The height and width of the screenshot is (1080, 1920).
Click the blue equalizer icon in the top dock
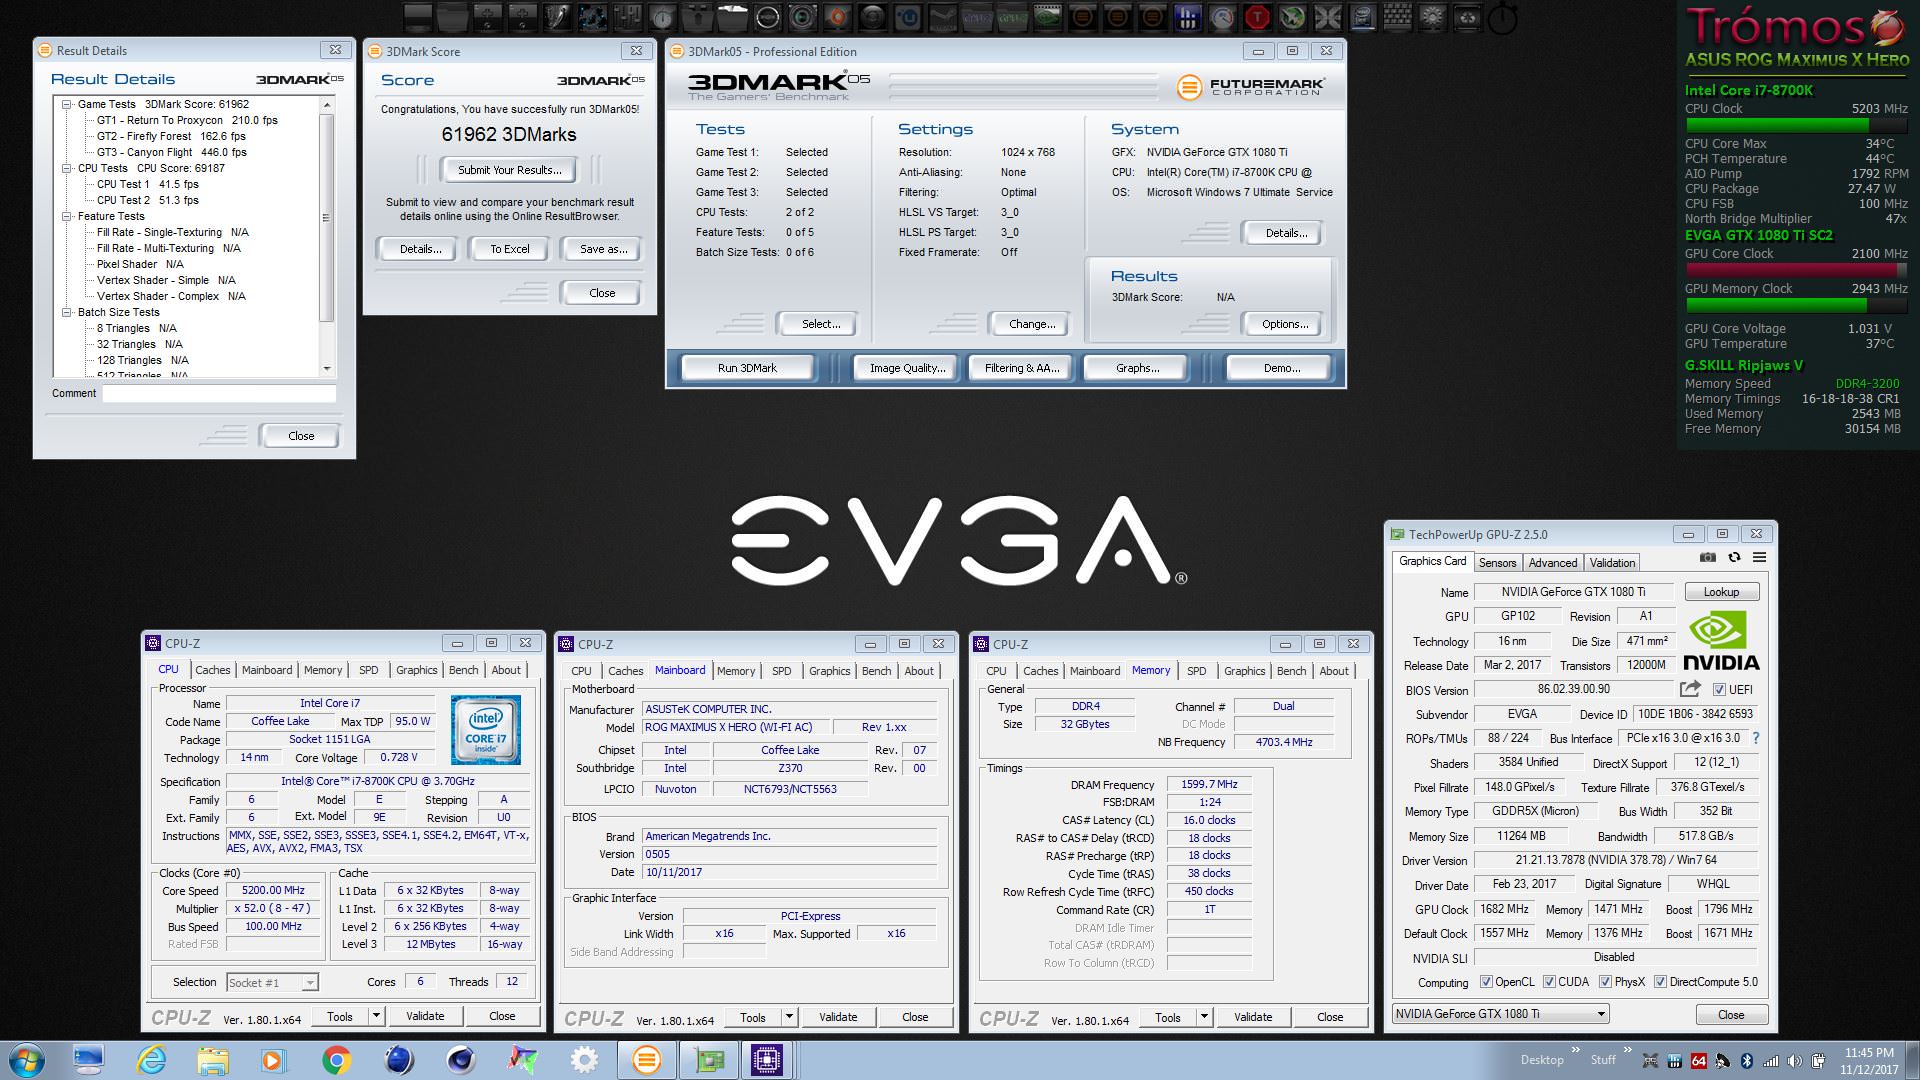[x=1187, y=17]
